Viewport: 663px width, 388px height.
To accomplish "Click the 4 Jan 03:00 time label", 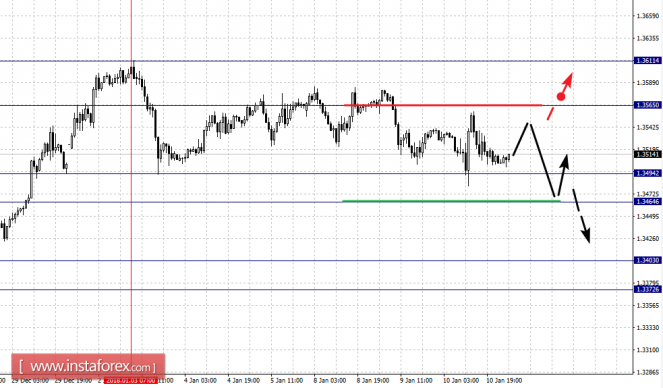I will pyautogui.click(x=200, y=380).
